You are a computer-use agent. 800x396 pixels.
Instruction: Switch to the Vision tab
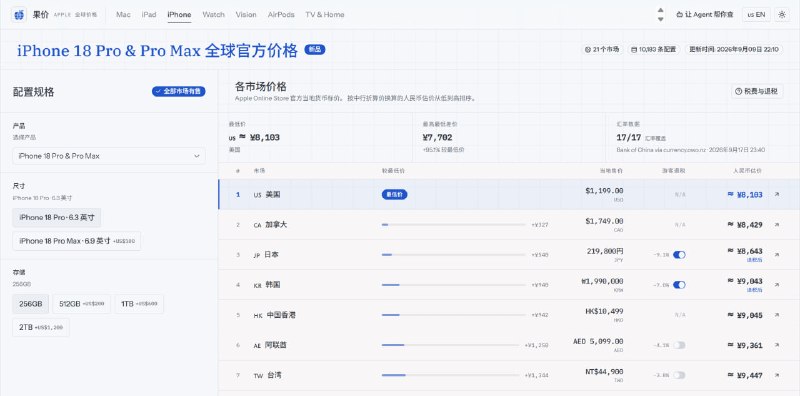246,15
